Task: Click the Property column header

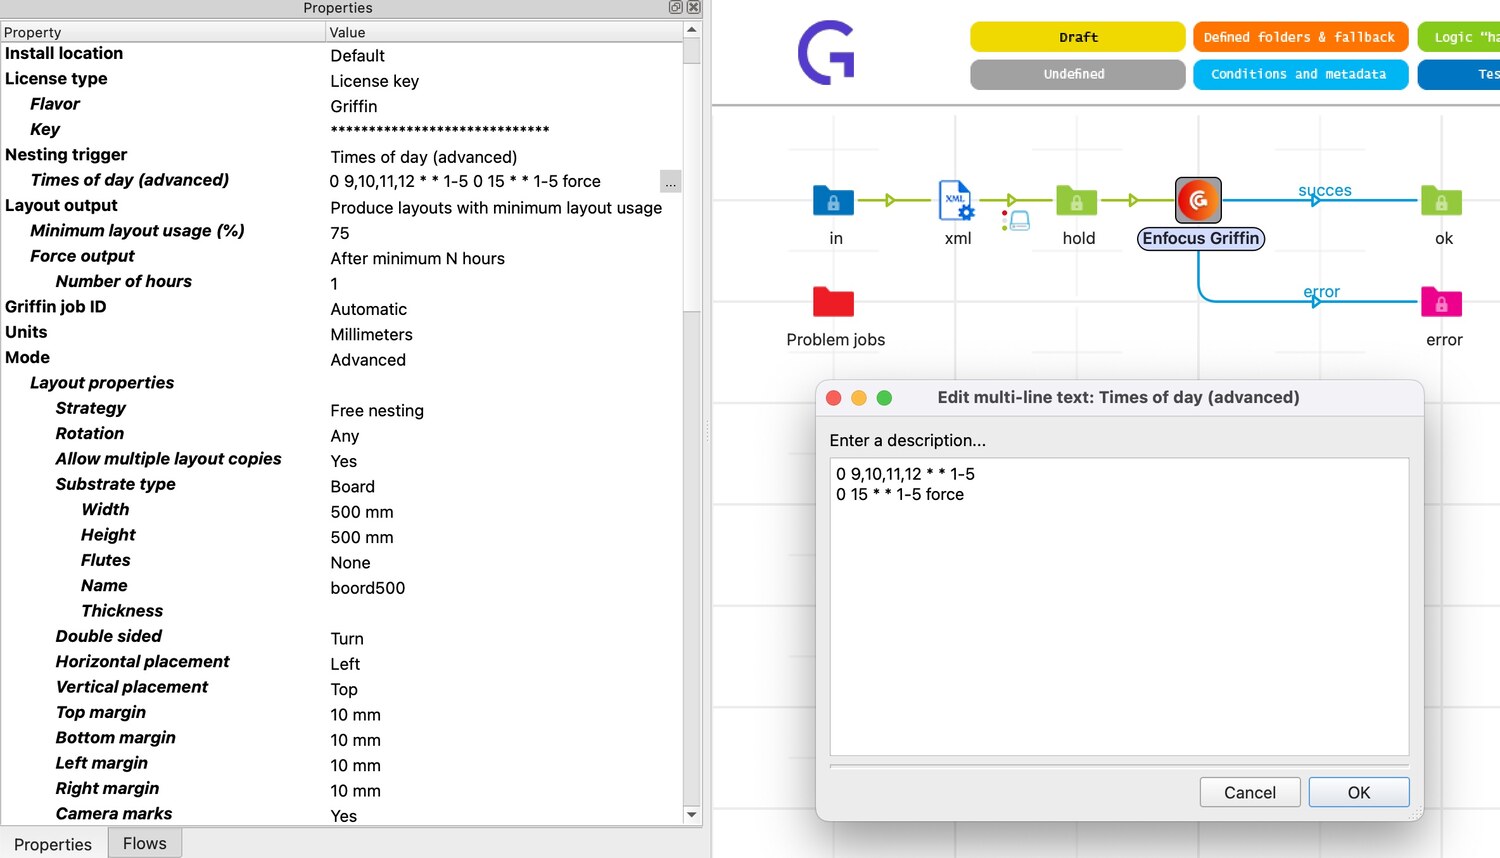Action: (163, 32)
